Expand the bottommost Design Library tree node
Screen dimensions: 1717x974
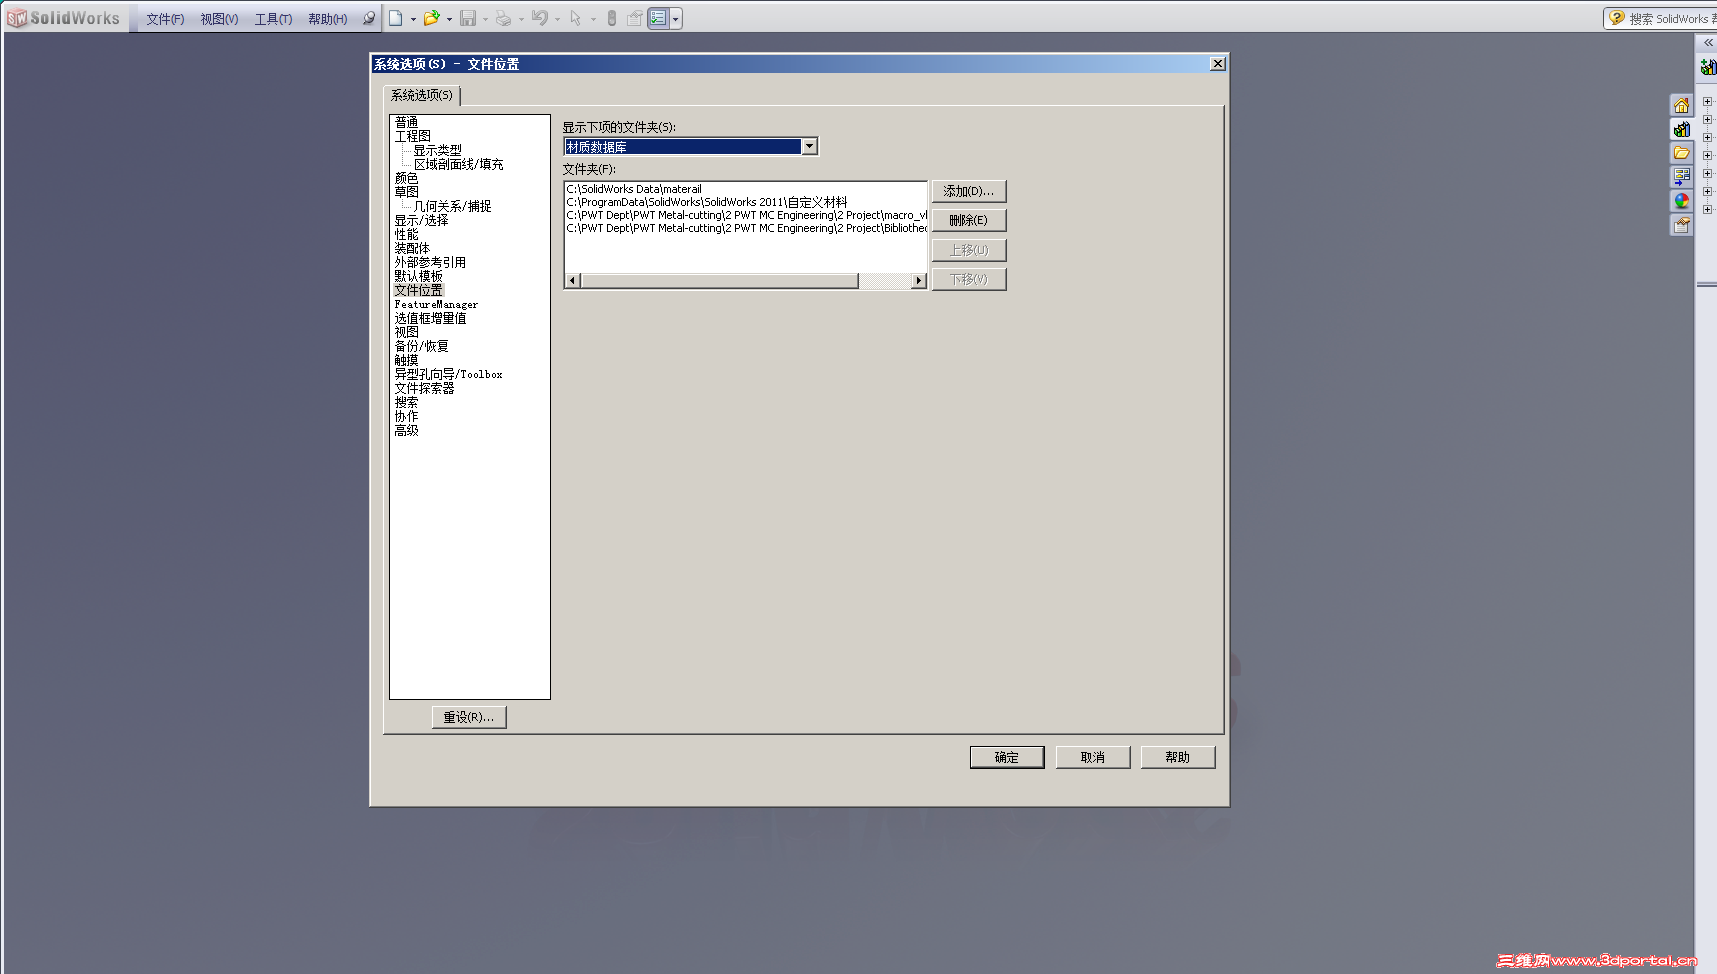coord(1707,210)
